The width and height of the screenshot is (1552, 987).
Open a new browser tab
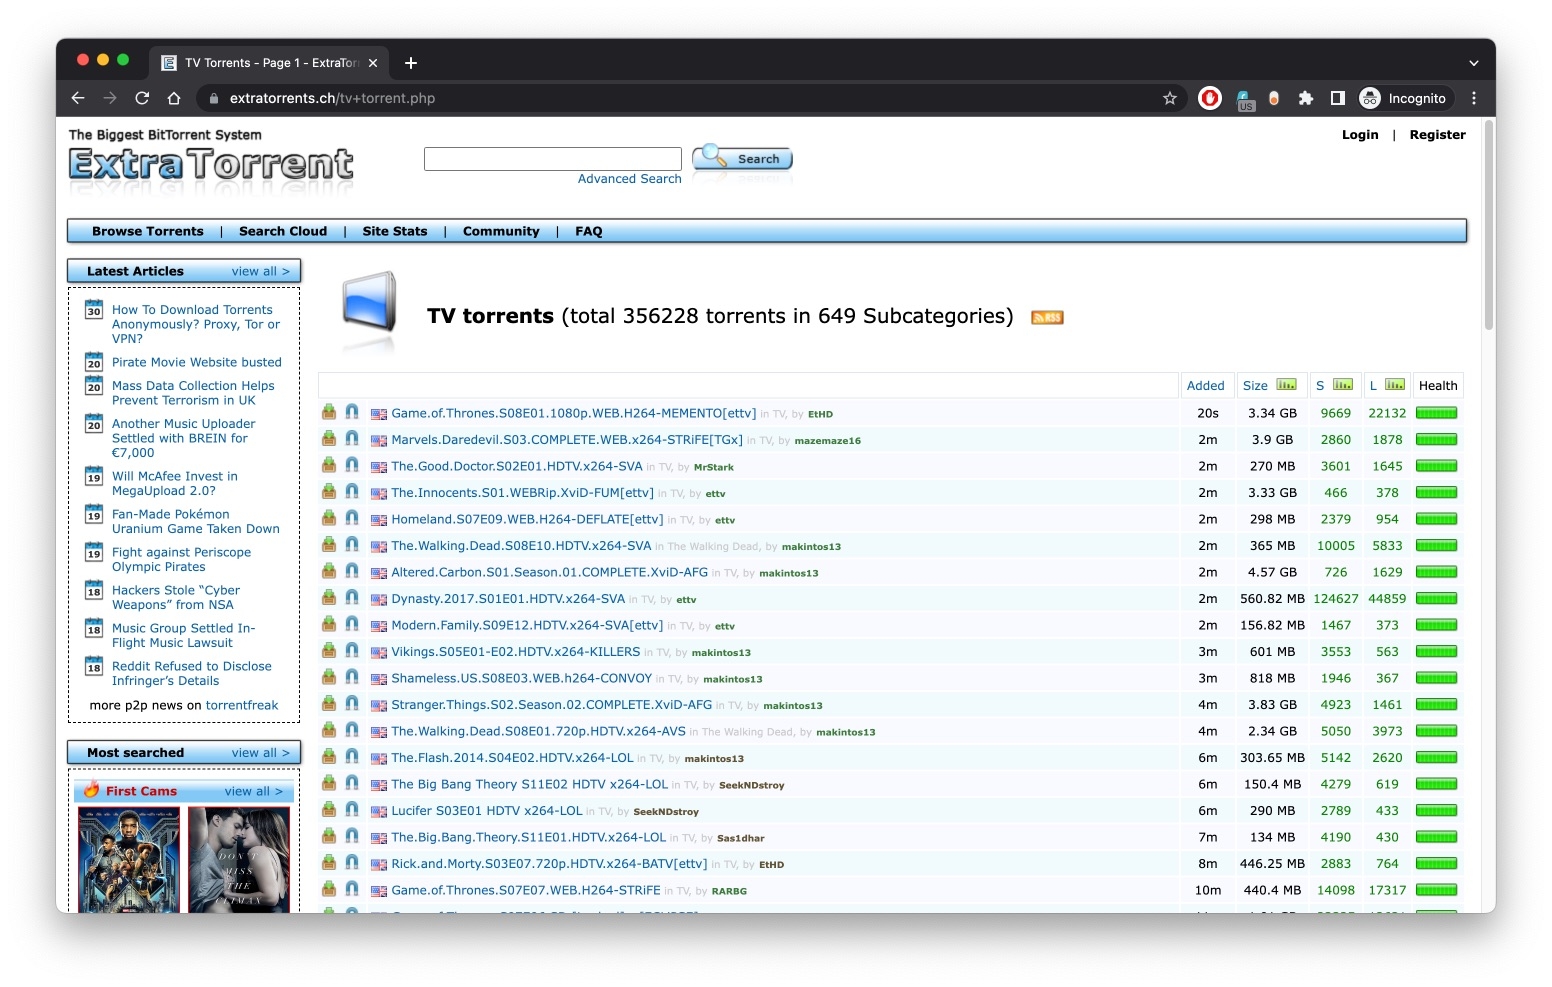tap(411, 62)
